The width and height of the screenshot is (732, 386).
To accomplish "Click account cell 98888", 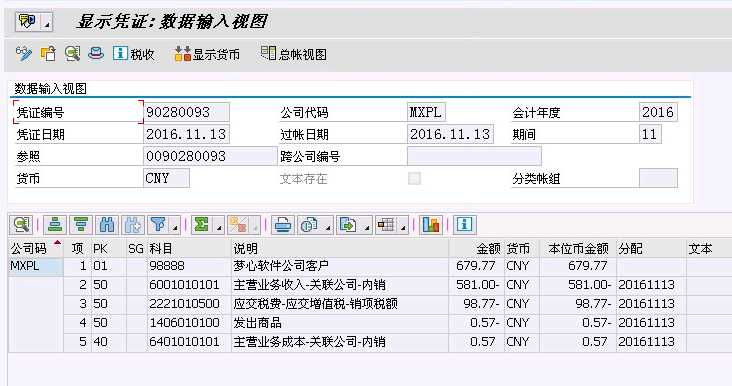I will click(x=189, y=266).
